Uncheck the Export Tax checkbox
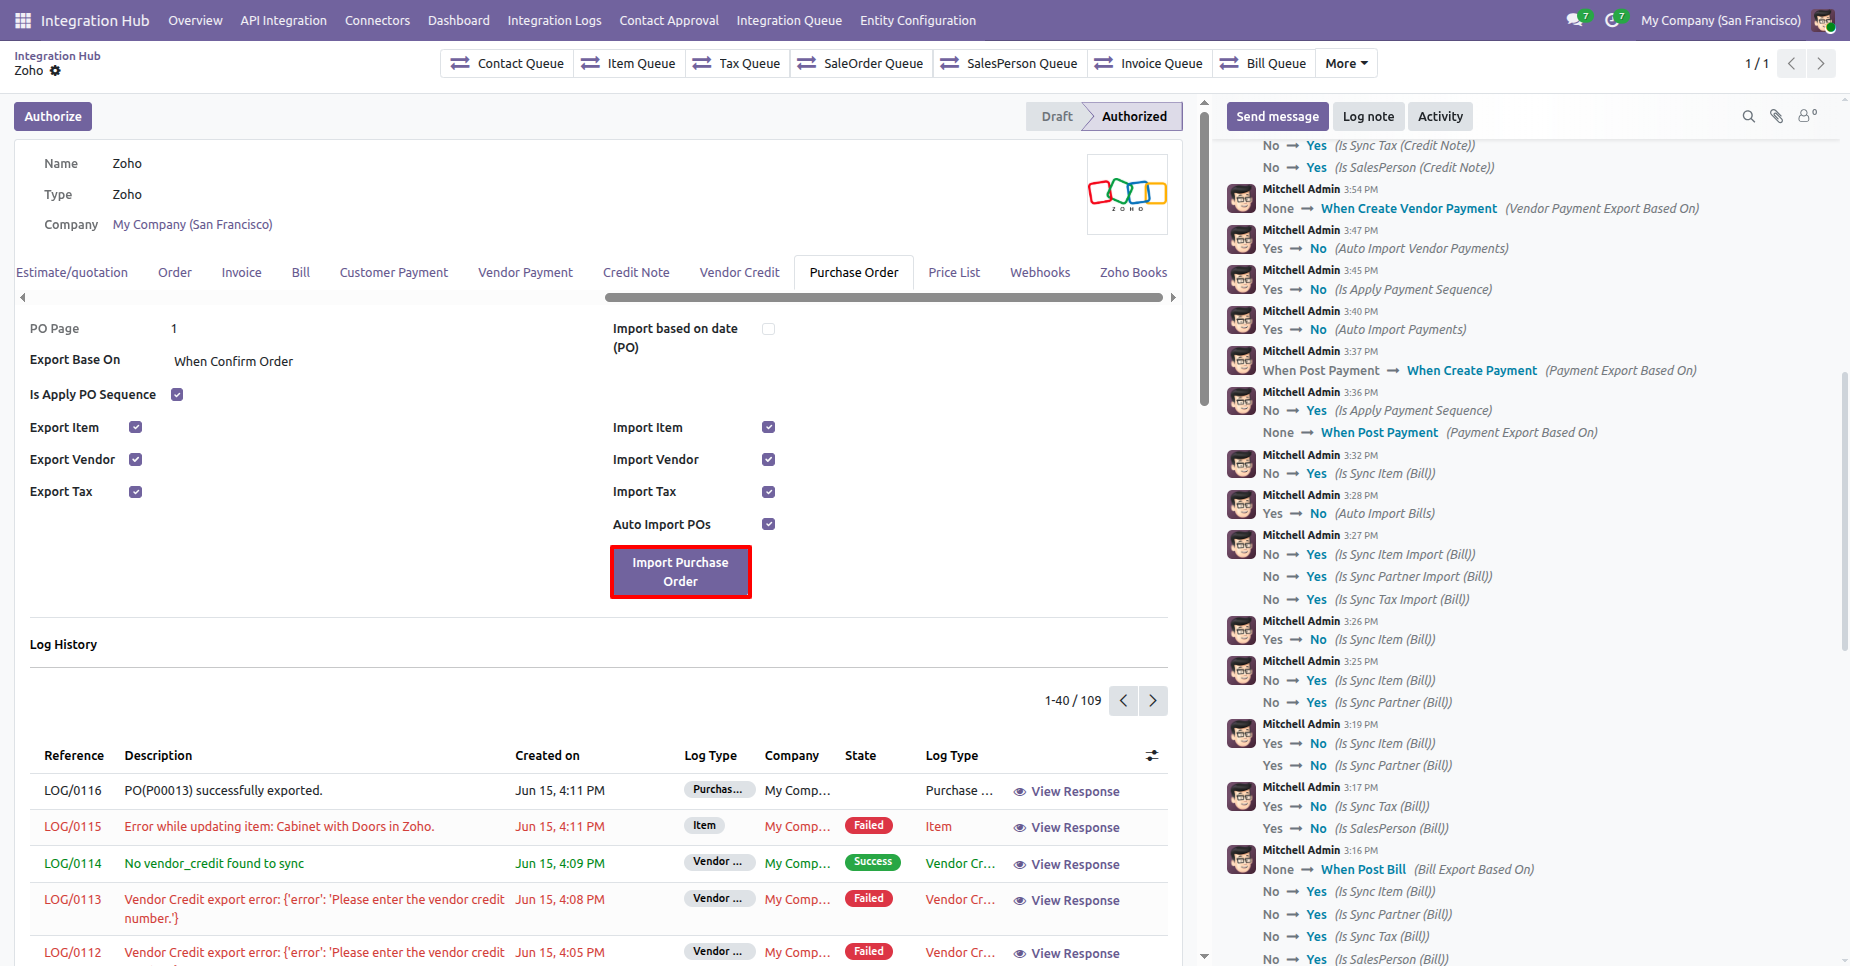The width and height of the screenshot is (1850, 966). [136, 492]
